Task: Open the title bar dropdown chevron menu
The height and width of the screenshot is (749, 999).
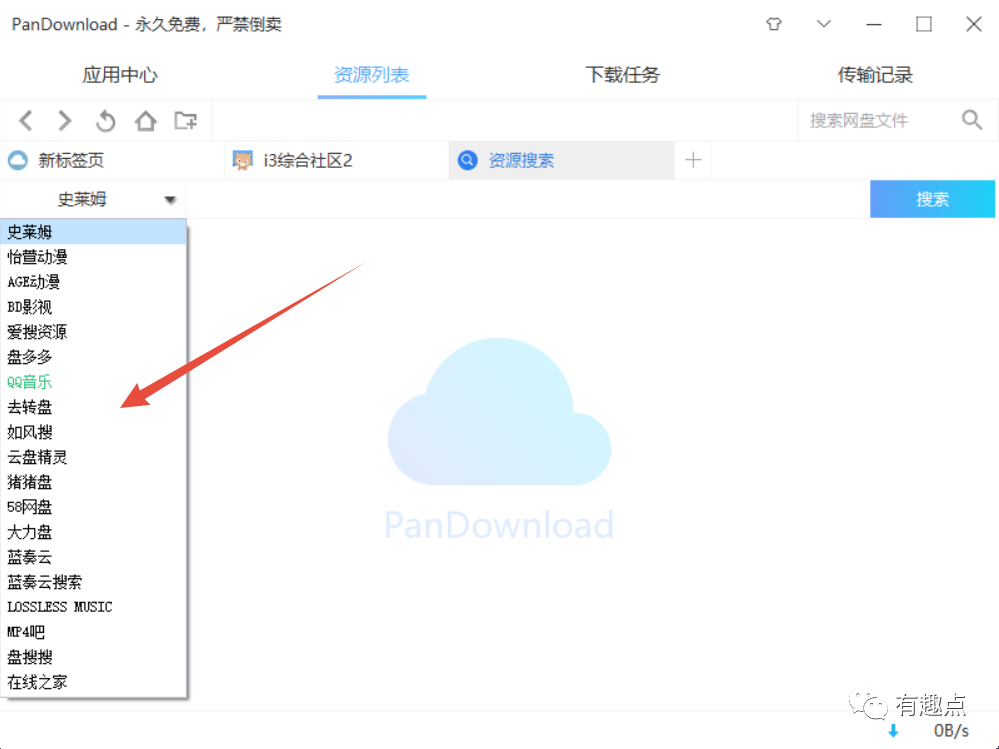Action: 824,24
